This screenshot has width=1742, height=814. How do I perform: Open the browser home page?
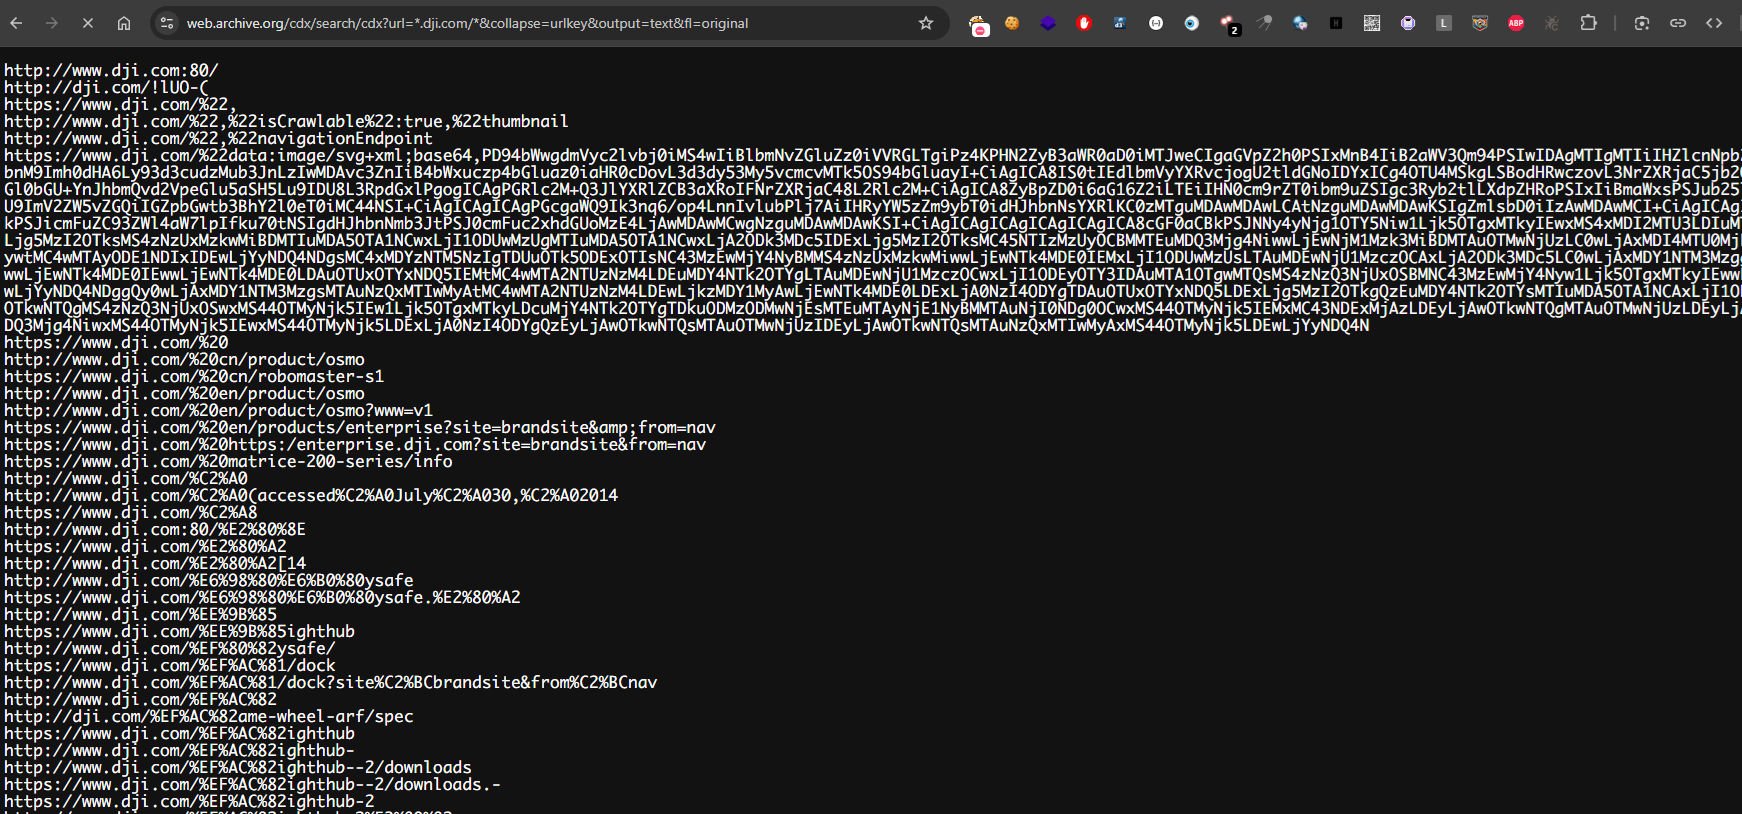(x=124, y=23)
